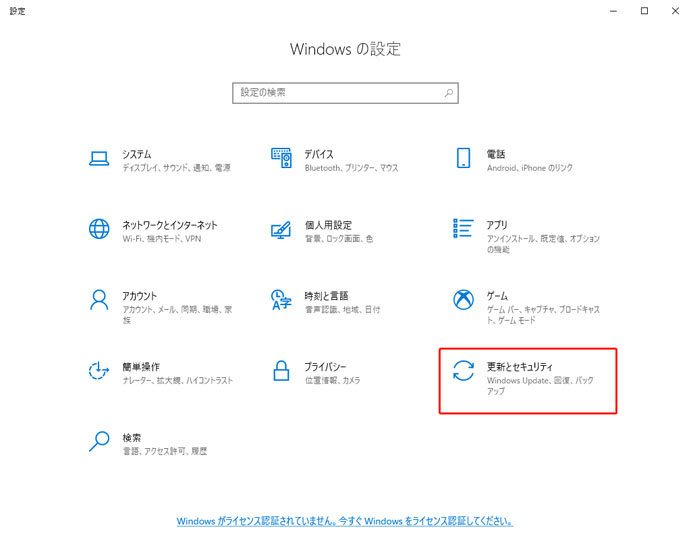This screenshot has height=540, width=691.
Task: Choose the 更新とセキュリティ heading
Action: (520, 367)
